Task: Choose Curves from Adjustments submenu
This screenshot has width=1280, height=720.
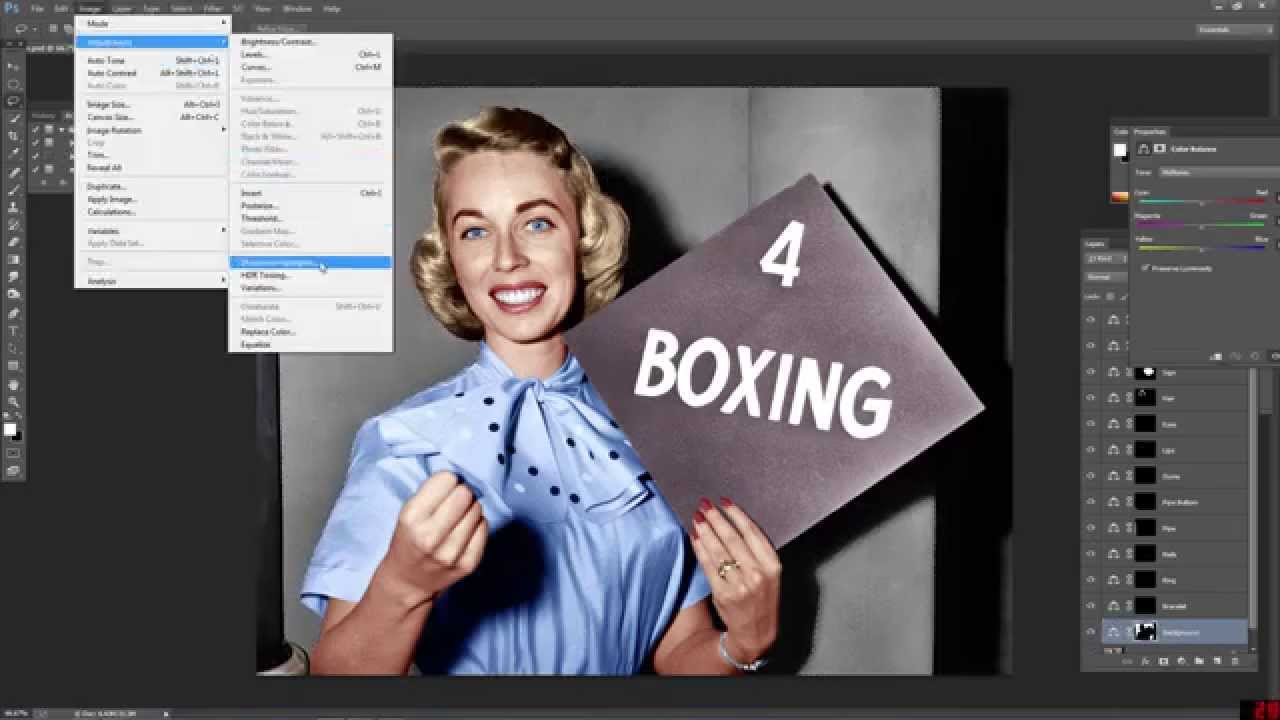Action: 310,67
